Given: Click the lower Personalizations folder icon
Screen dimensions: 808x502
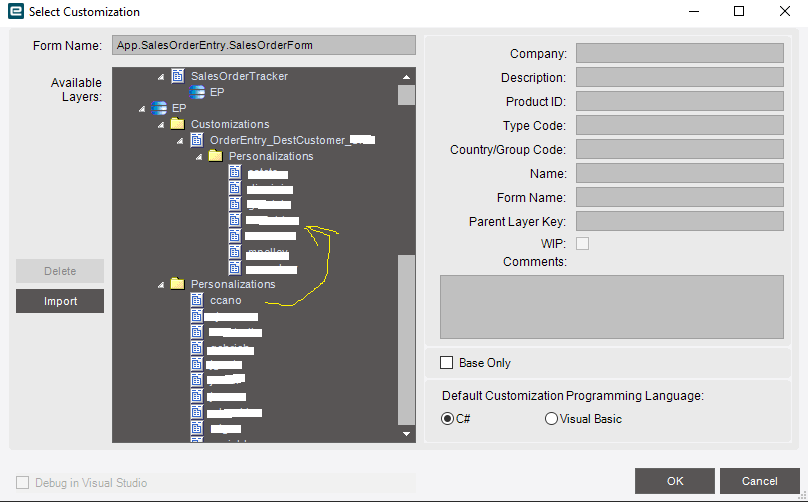Looking at the screenshot, I should pyautogui.click(x=177, y=284).
